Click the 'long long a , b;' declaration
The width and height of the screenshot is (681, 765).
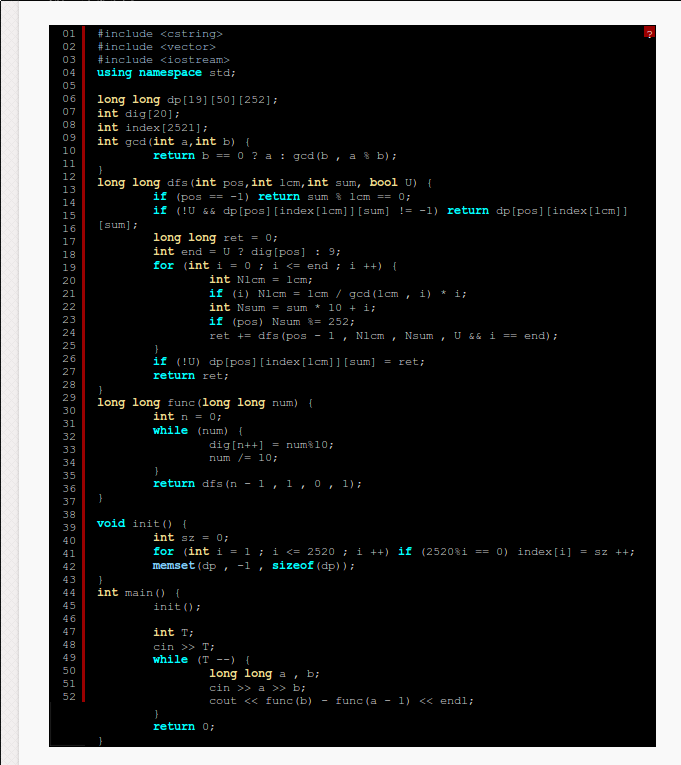(264, 674)
